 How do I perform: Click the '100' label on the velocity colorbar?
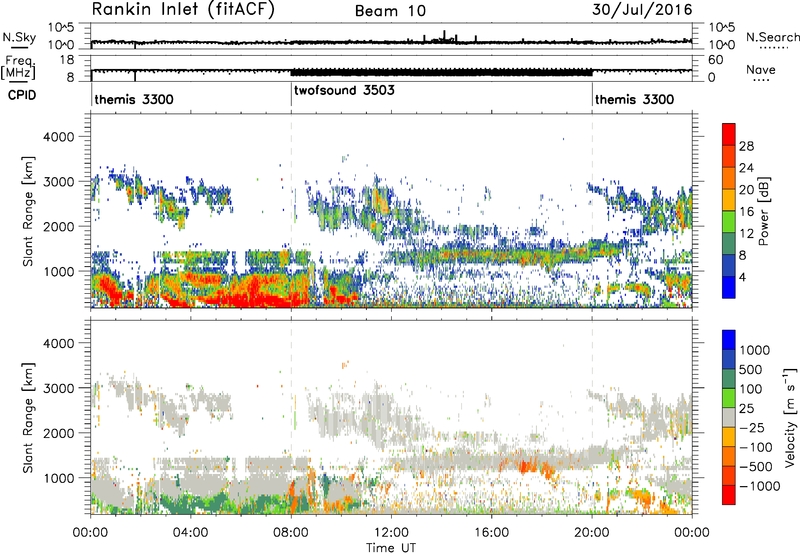point(750,389)
